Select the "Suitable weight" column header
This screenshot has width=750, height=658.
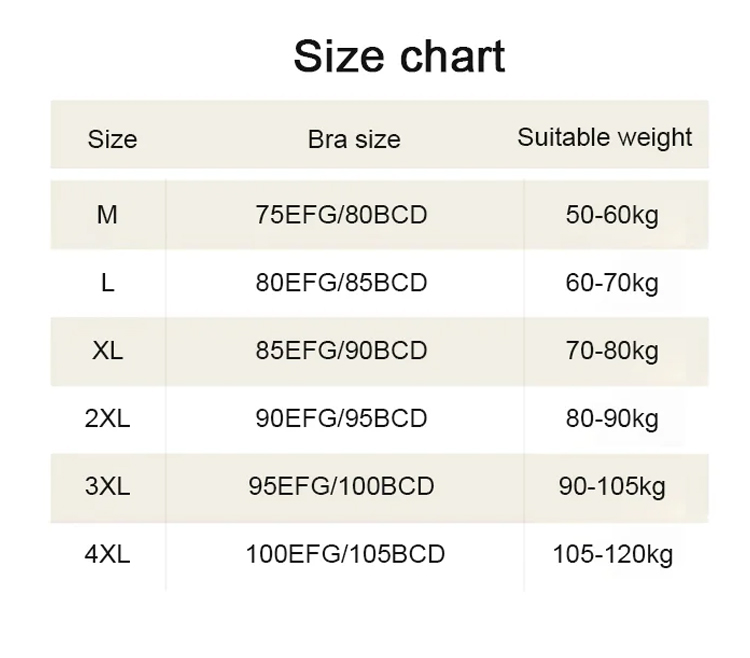[604, 138]
